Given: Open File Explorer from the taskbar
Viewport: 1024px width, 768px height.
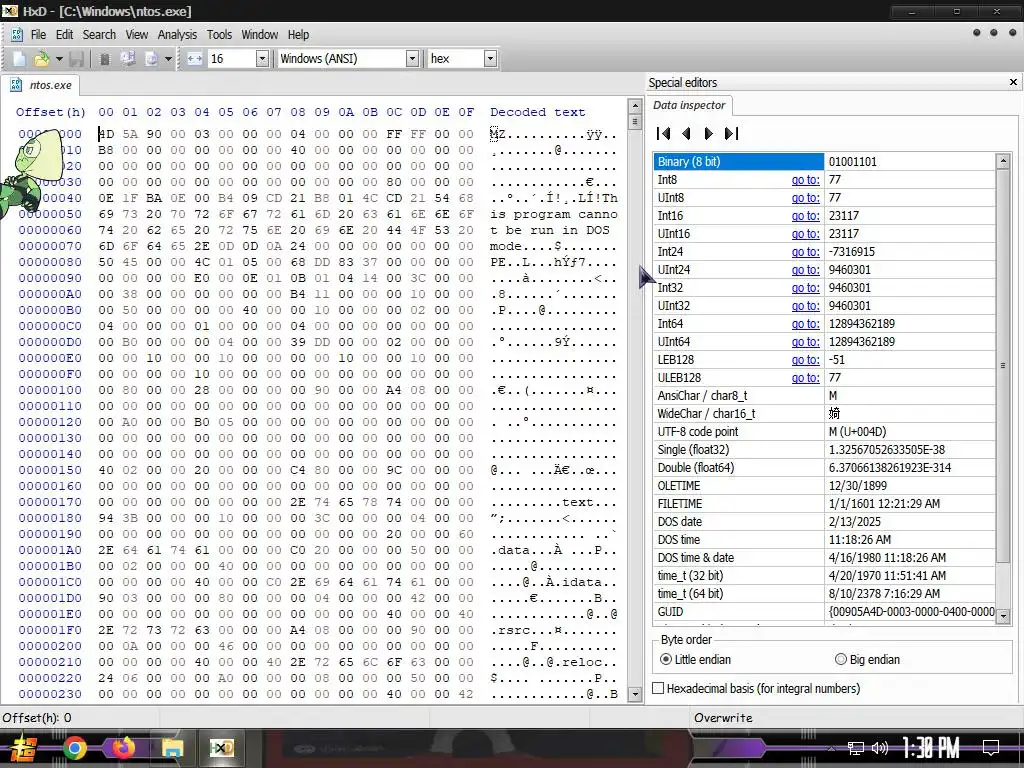Looking at the screenshot, I should tap(172, 748).
